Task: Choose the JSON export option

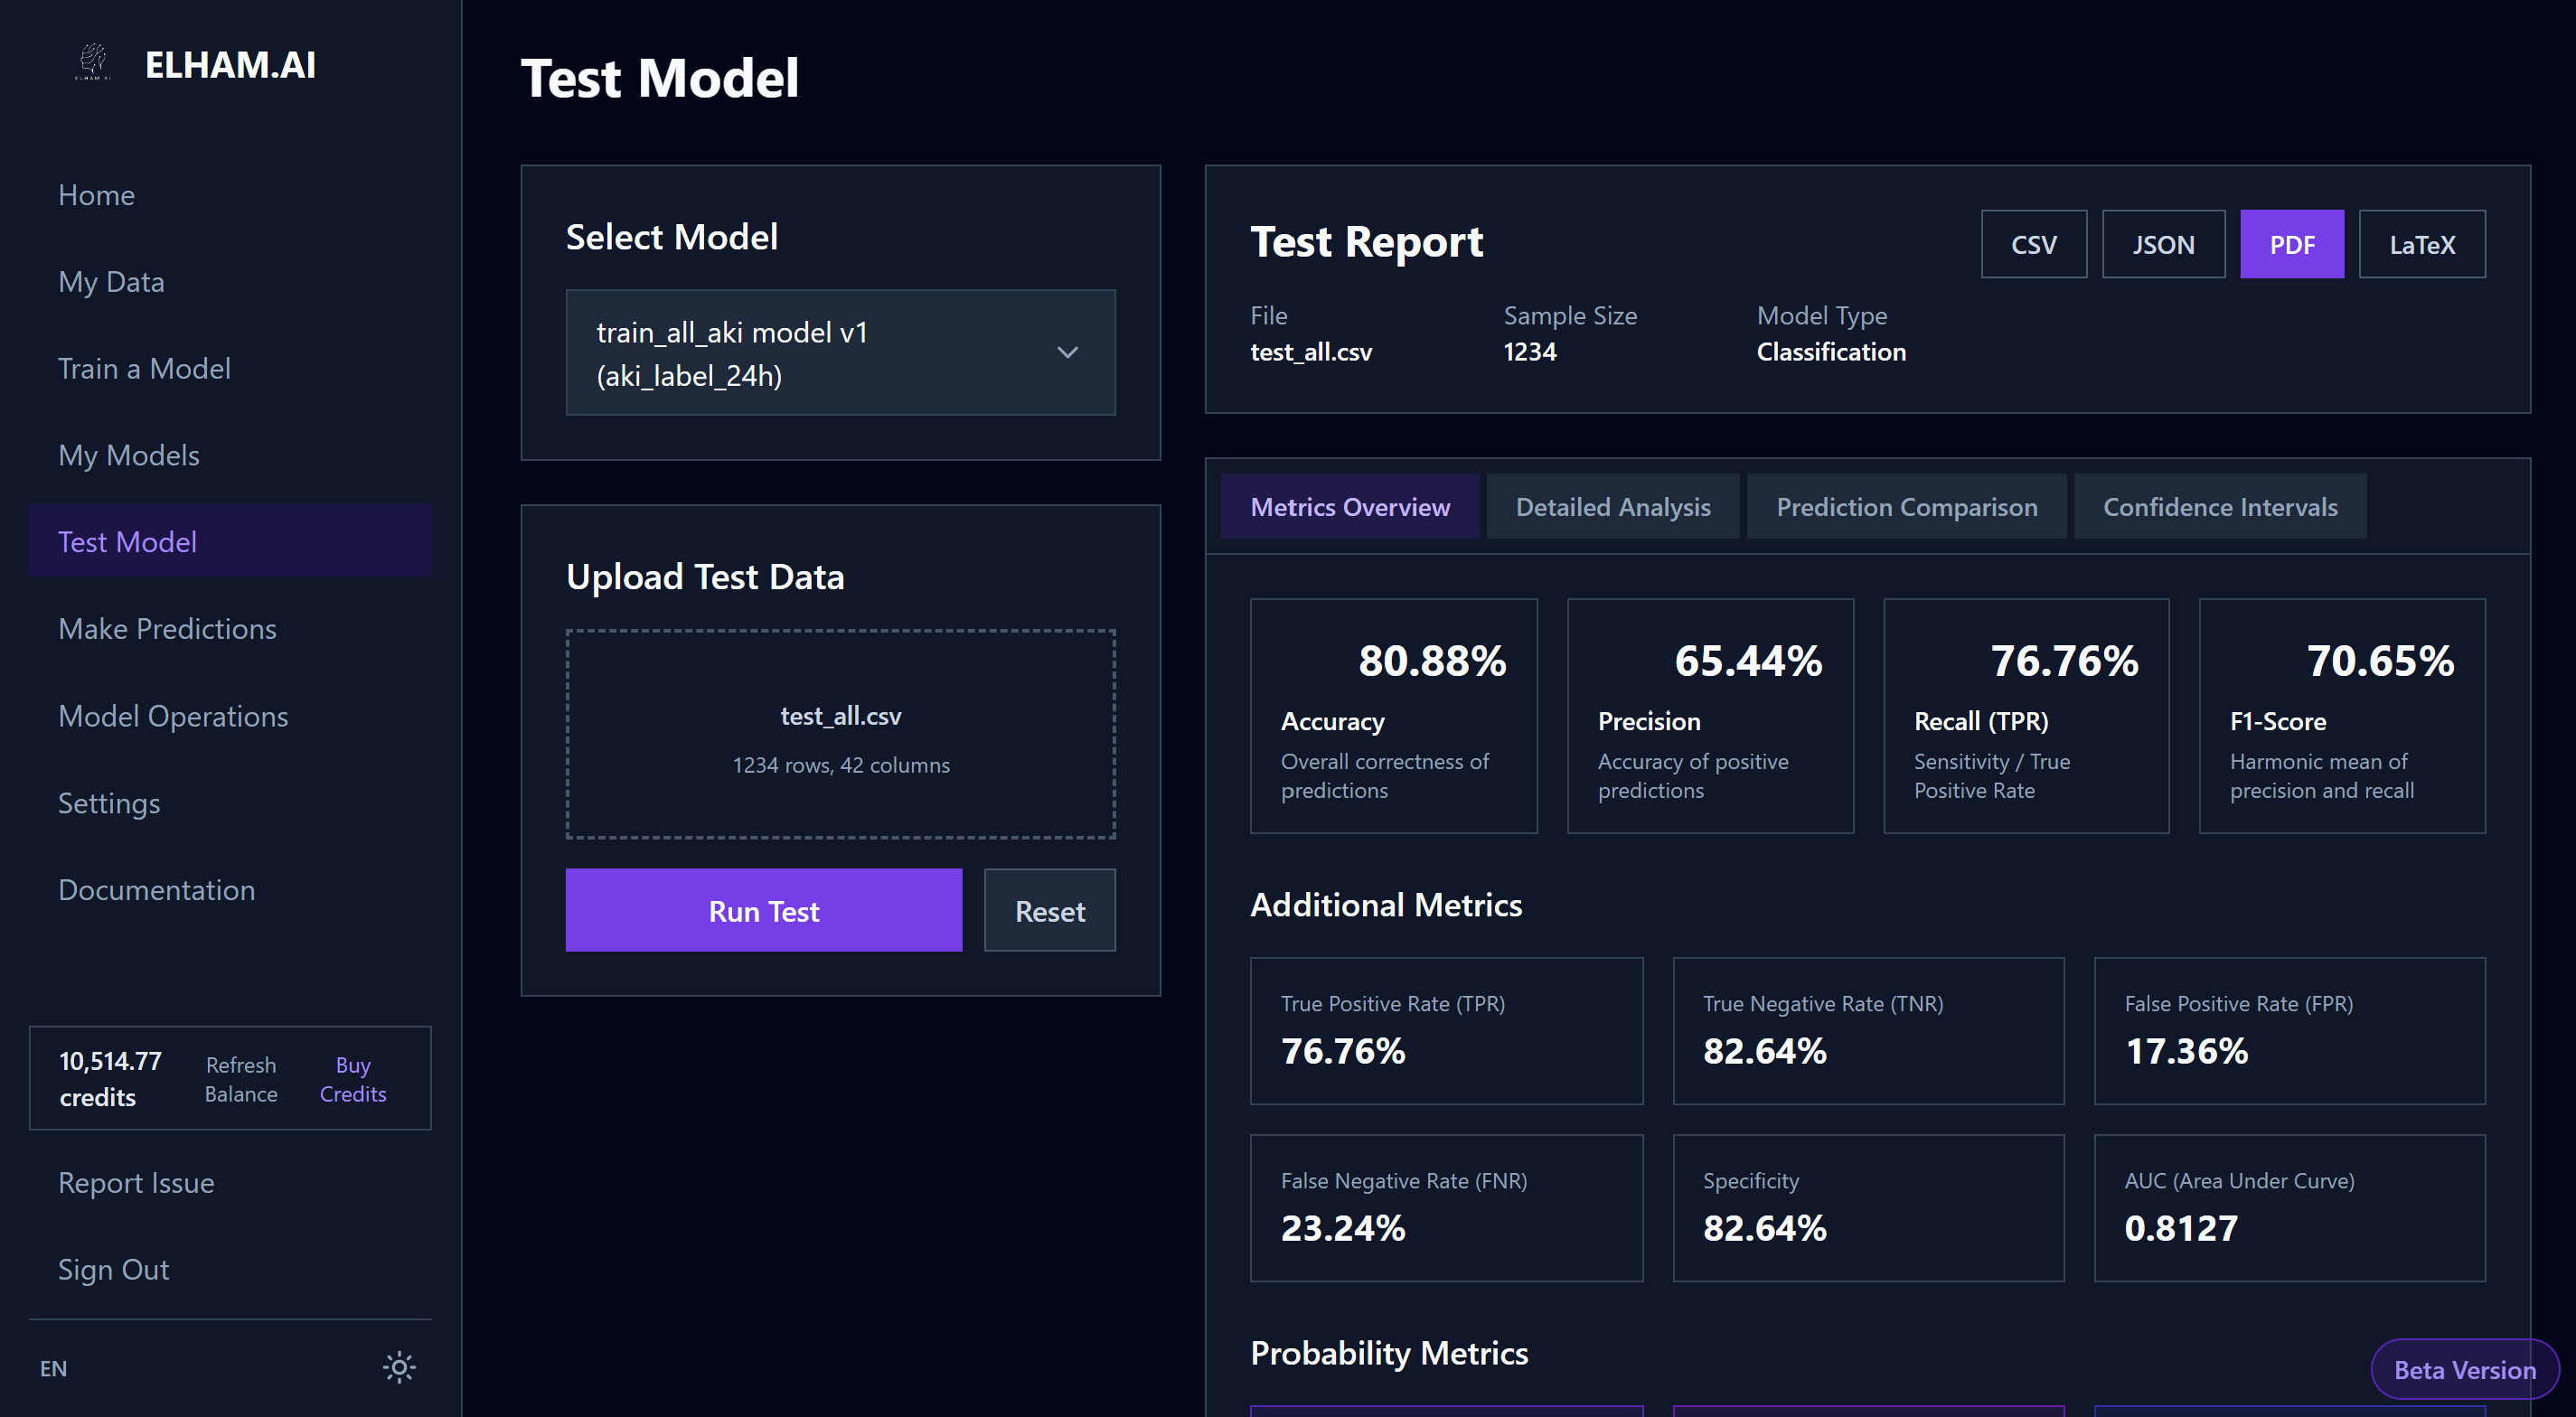Action: pos(2163,244)
